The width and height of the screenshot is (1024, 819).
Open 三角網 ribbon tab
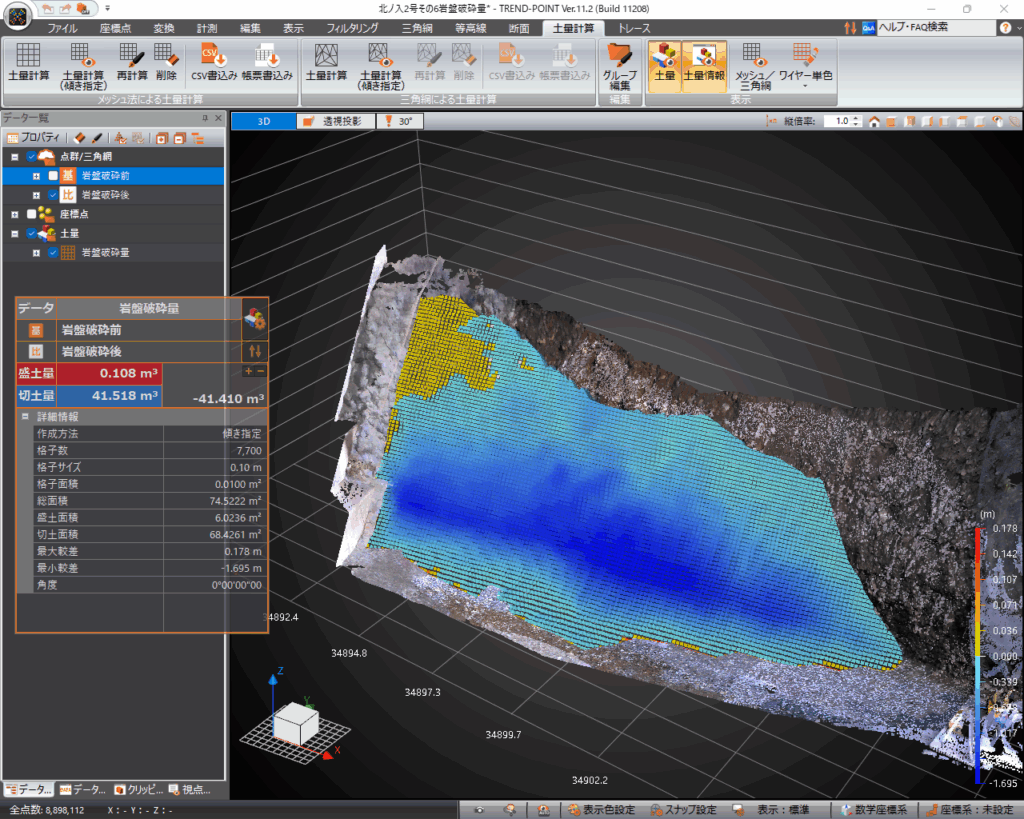417,28
